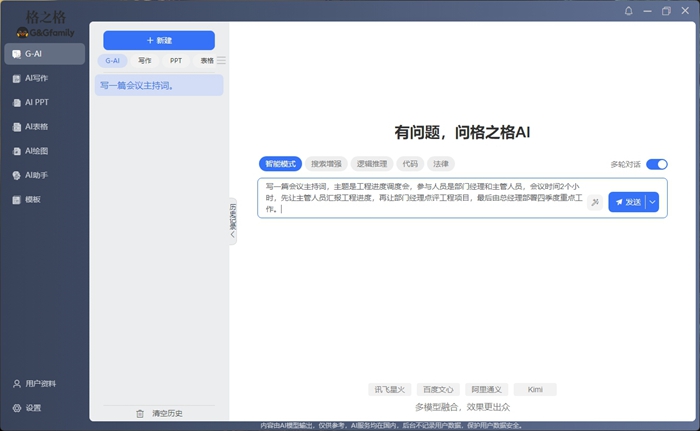Image resolution: width=700 pixels, height=431 pixels.
Task: Click inside the prompt text input box
Action: (x=420, y=197)
